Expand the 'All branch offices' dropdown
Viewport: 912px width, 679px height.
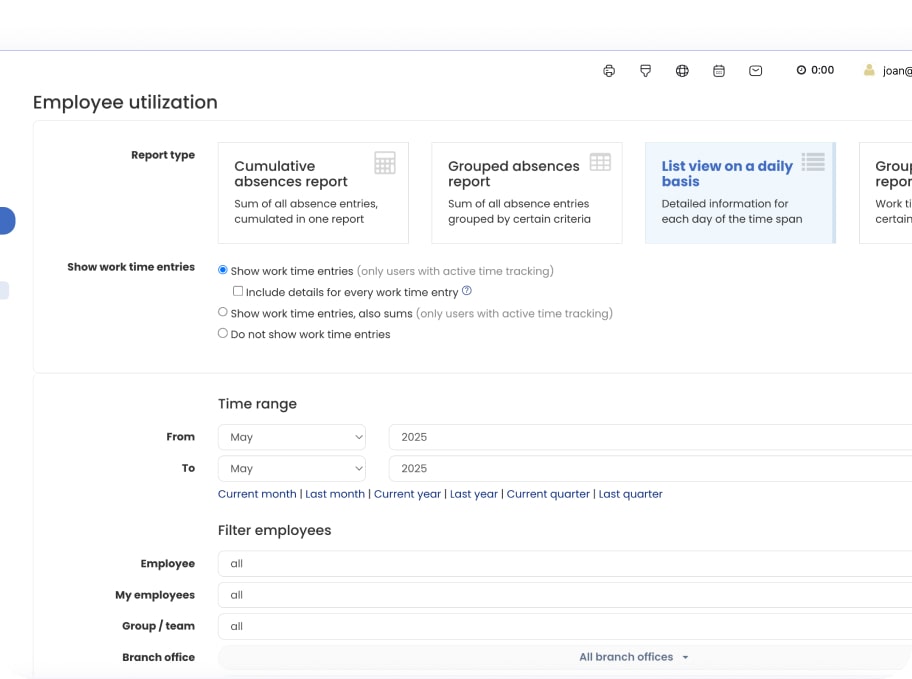634,657
